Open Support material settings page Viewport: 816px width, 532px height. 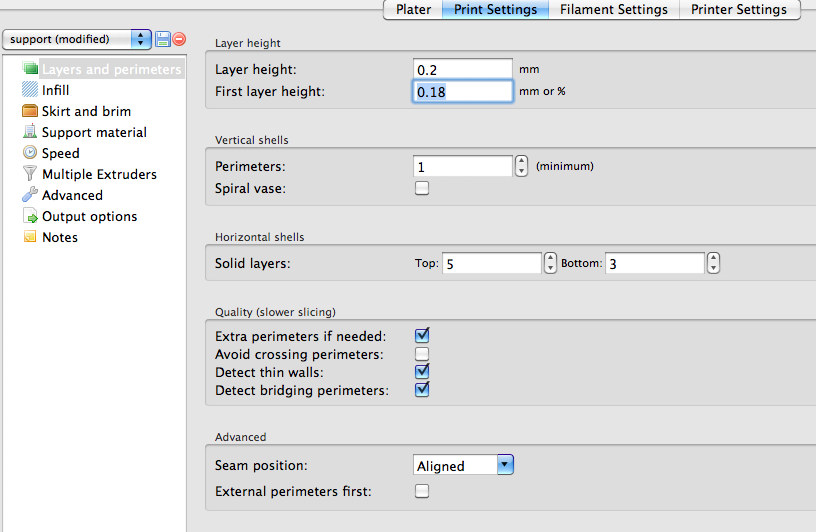(94, 132)
